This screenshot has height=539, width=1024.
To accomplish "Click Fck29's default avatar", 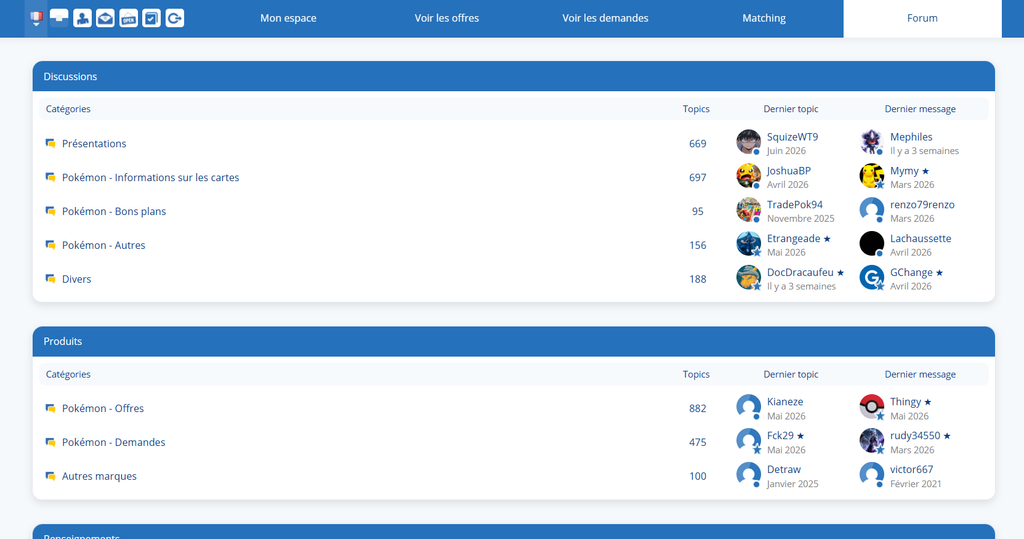I will (748, 441).
